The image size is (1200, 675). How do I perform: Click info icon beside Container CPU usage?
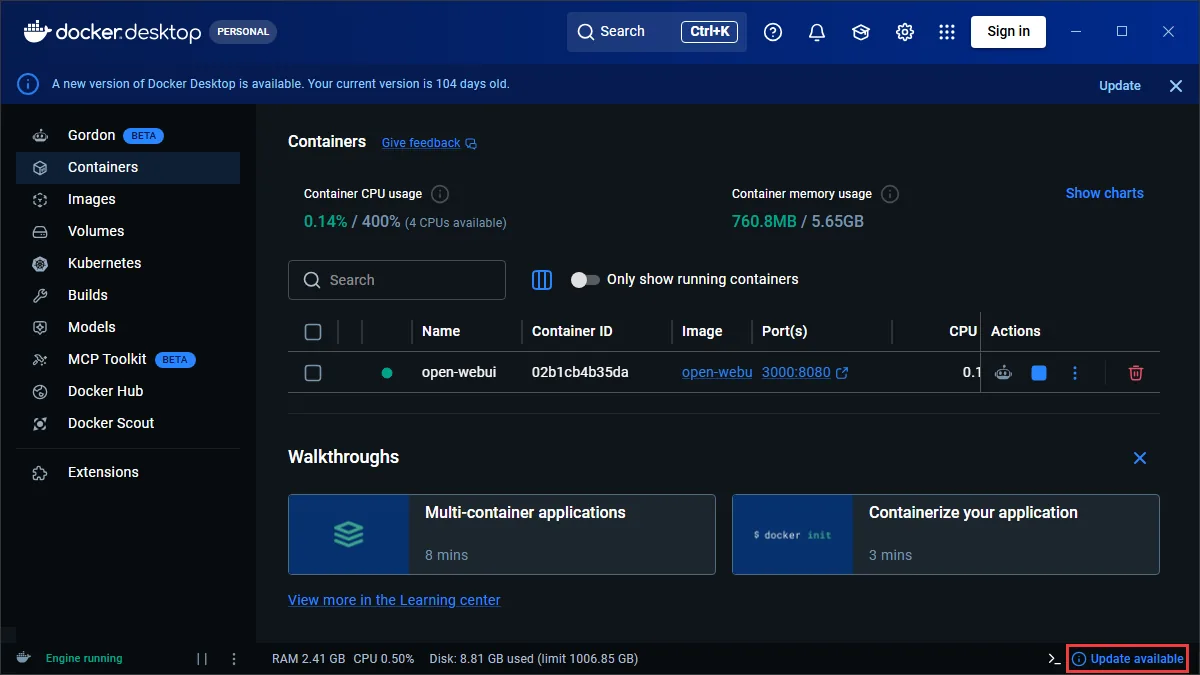point(440,194)
